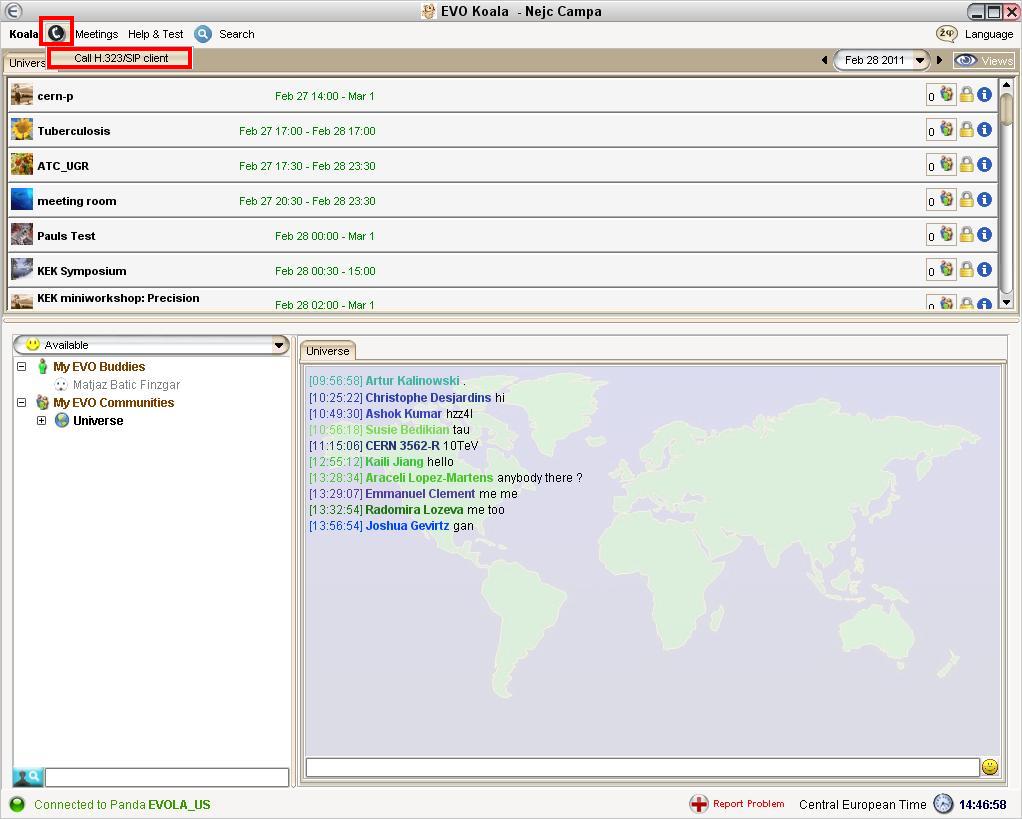Click the phone call icon beside Koala
1022x819 pixels.
[56, 33]
